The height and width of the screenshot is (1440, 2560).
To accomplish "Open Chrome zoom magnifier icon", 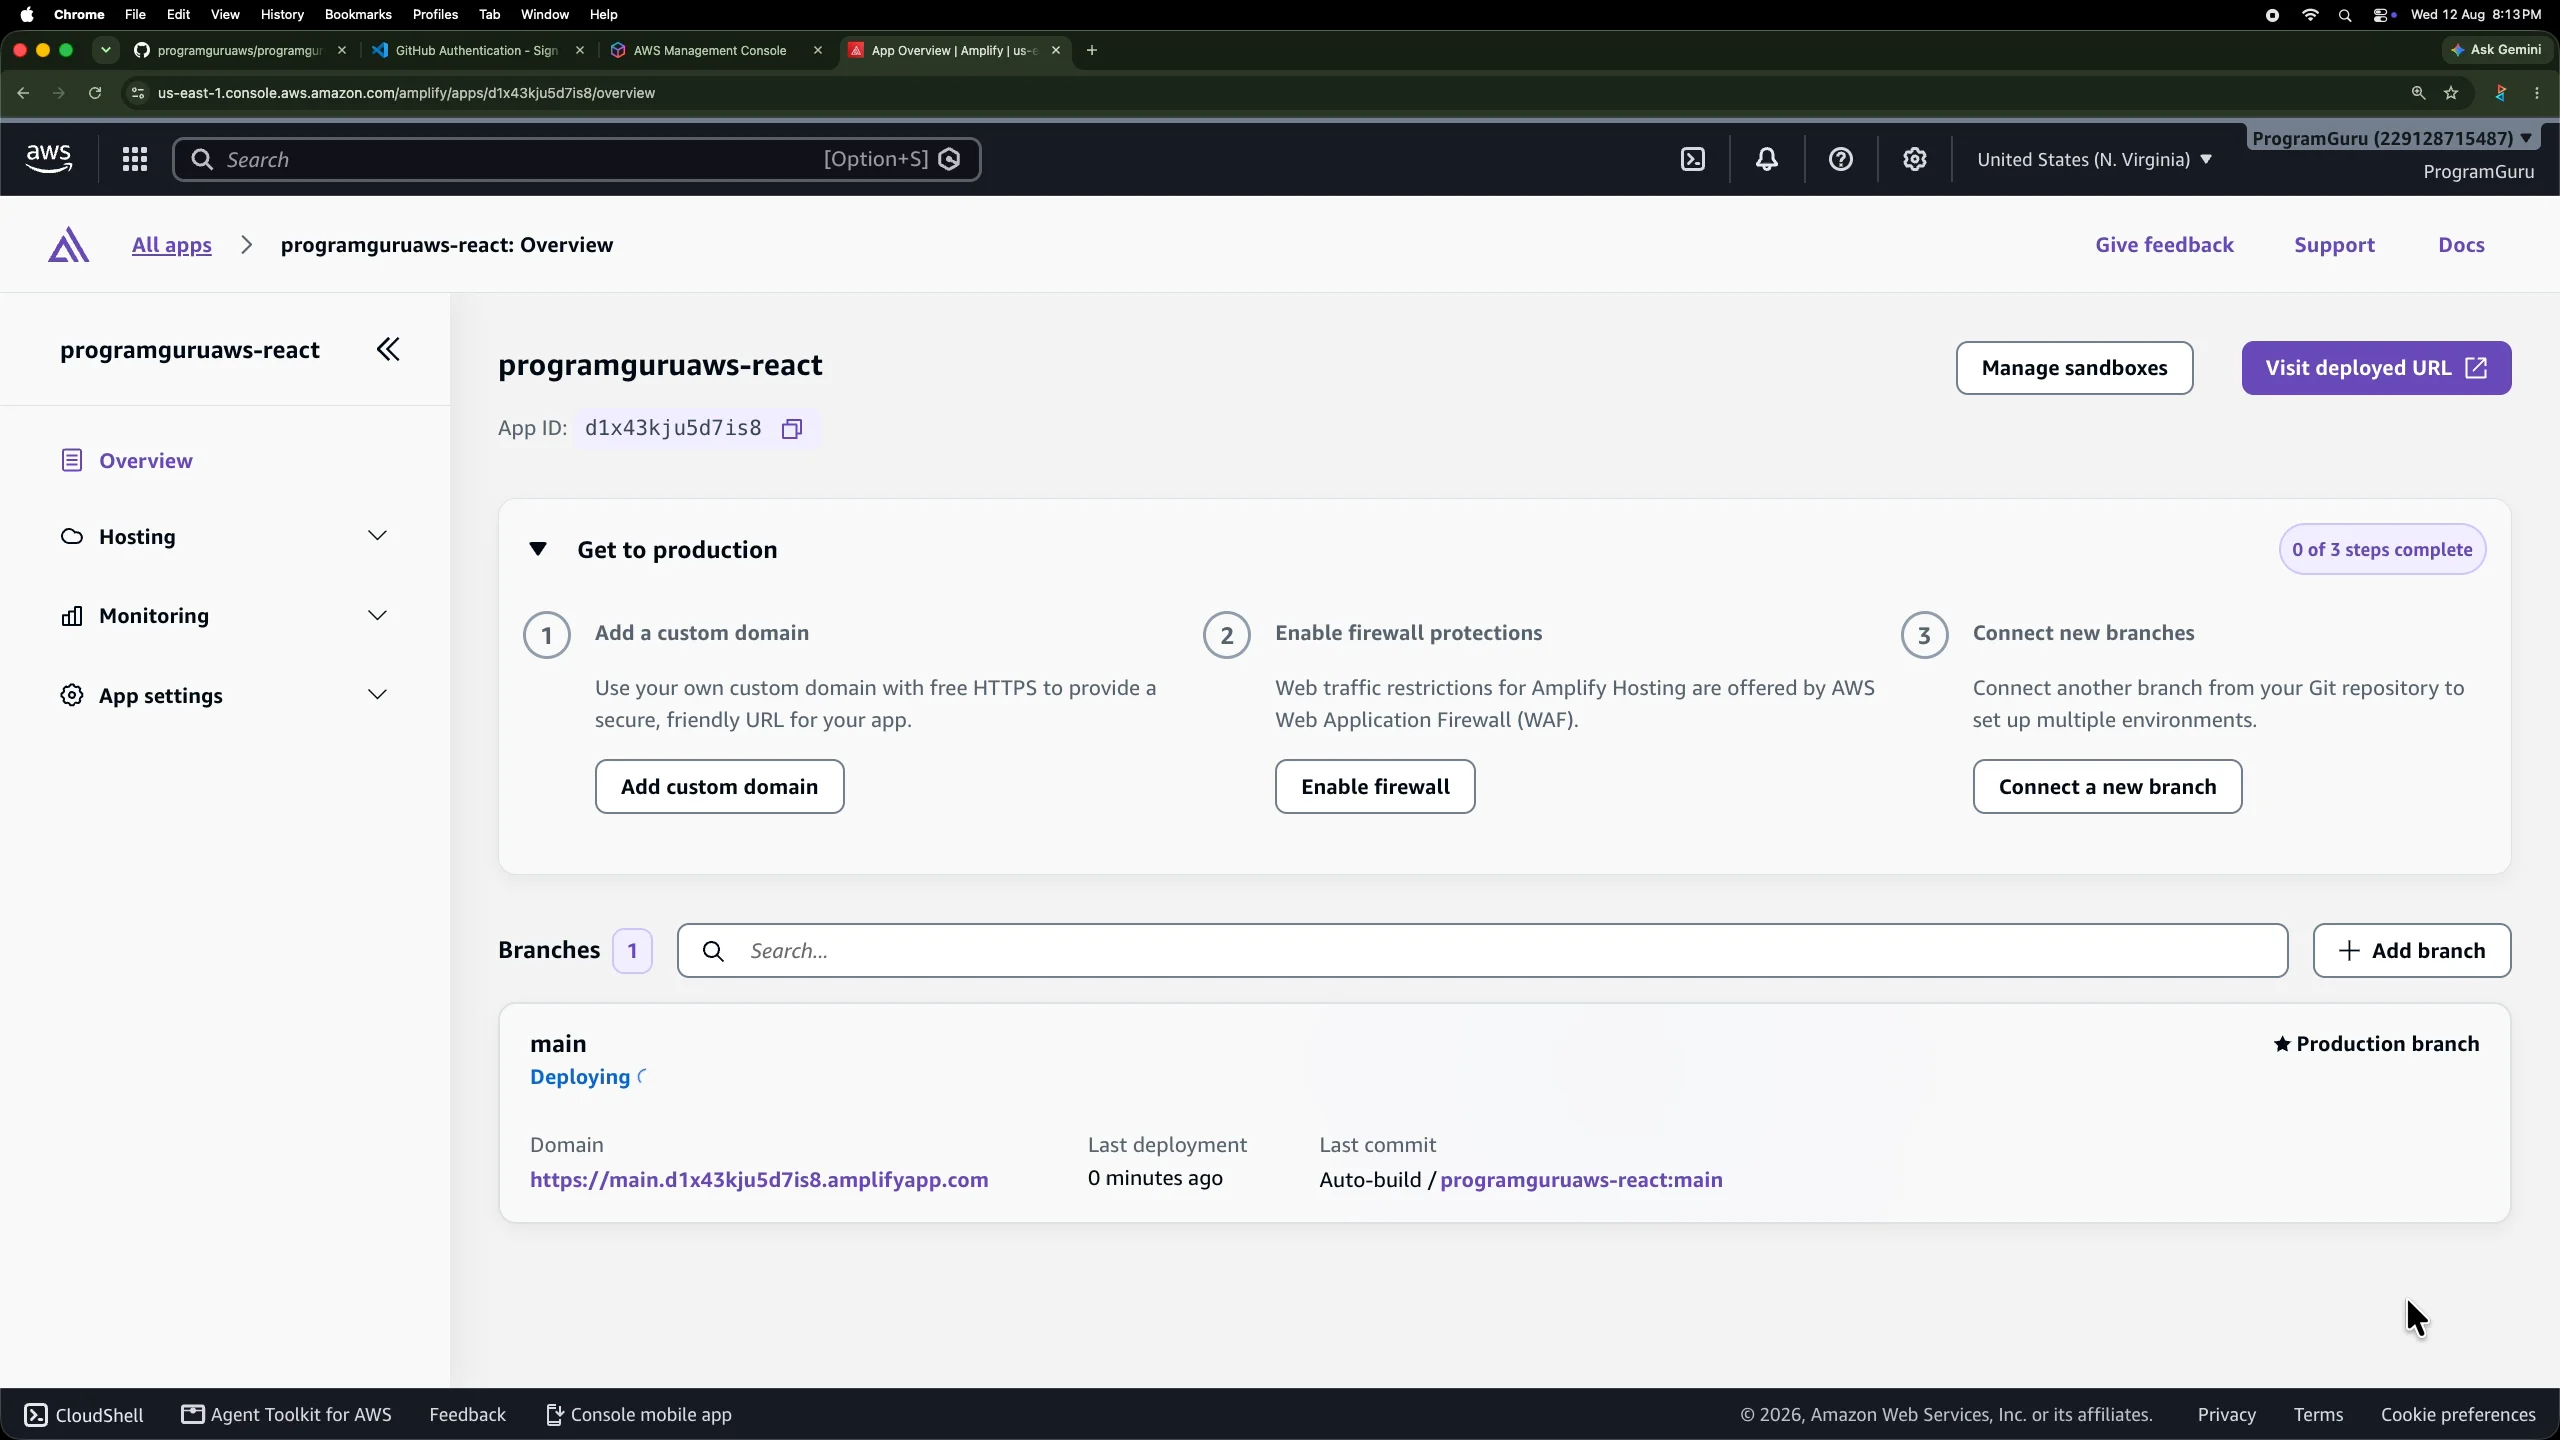I will (2418, 93).
